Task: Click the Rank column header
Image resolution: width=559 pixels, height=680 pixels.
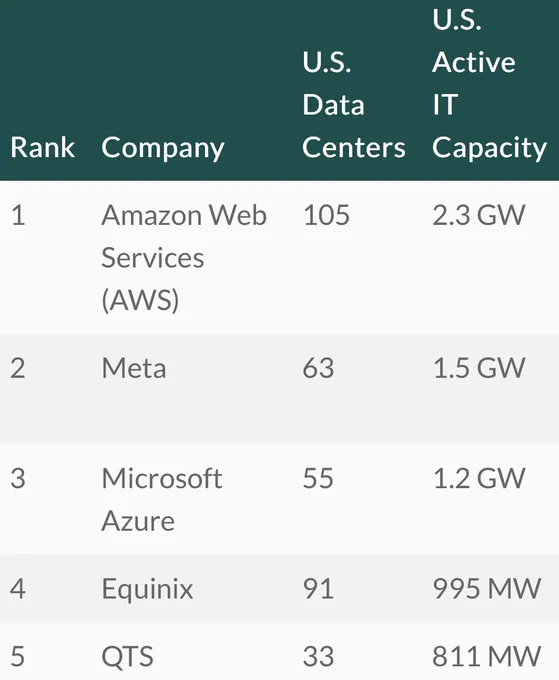Action: [42, 147]
